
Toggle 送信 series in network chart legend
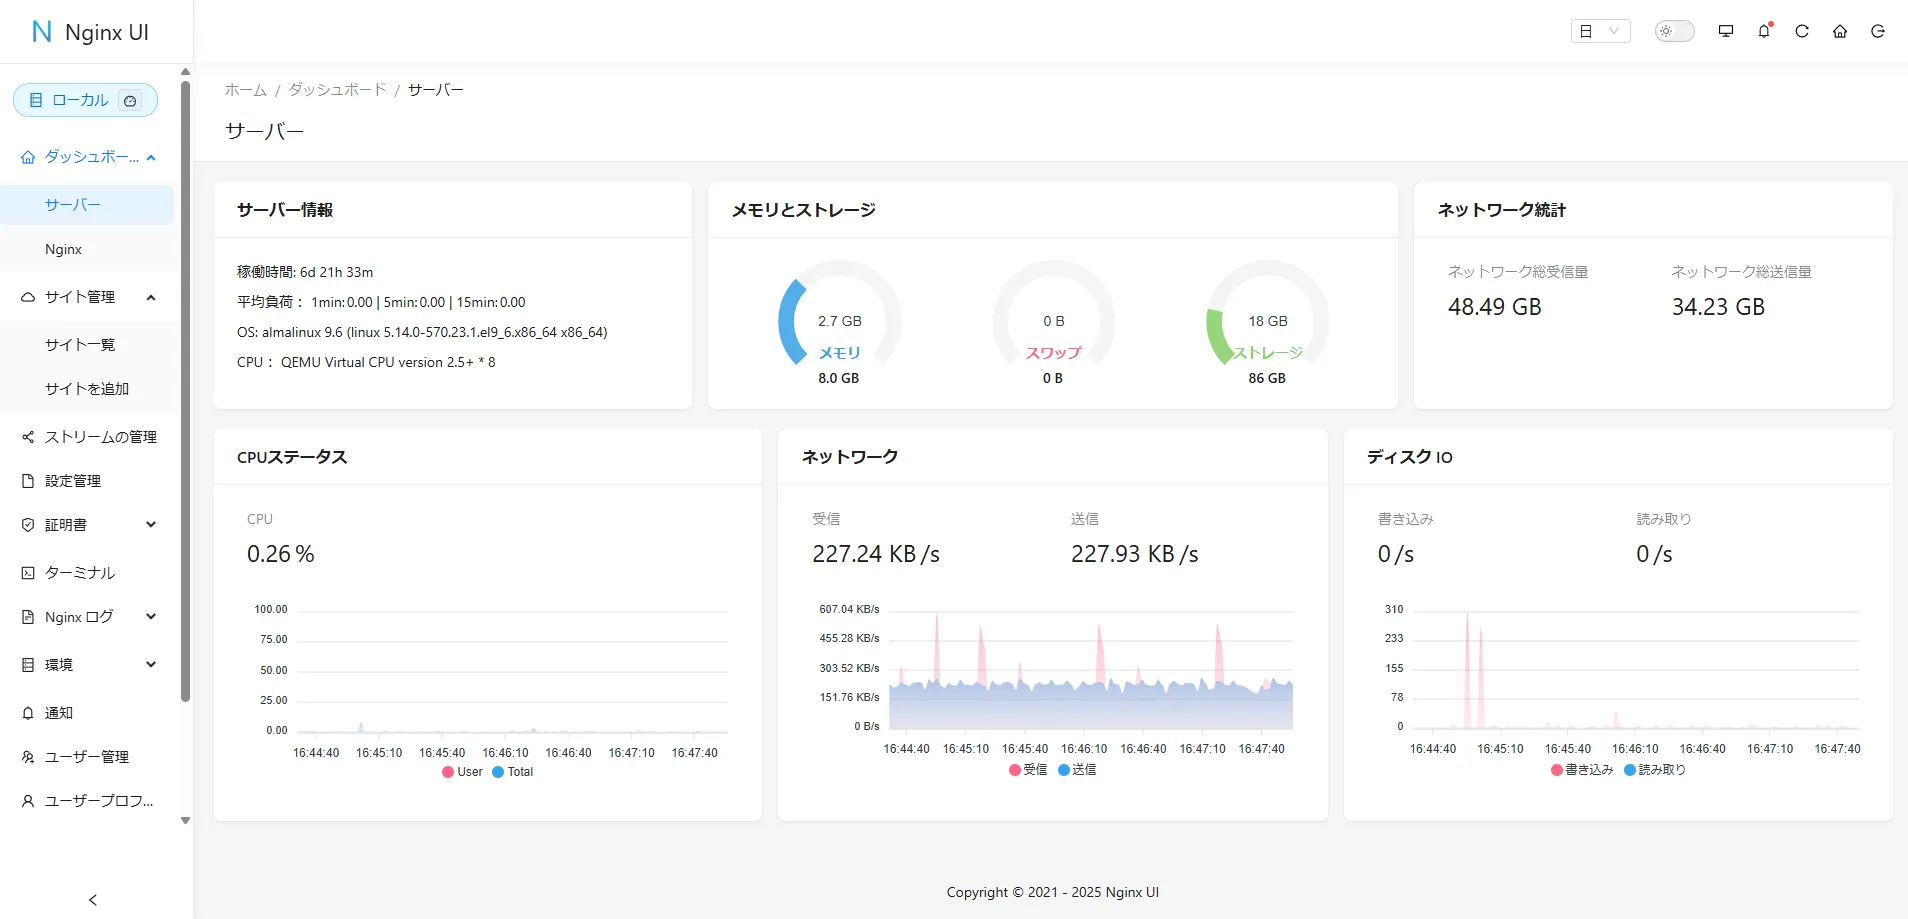pos(1077,770)
